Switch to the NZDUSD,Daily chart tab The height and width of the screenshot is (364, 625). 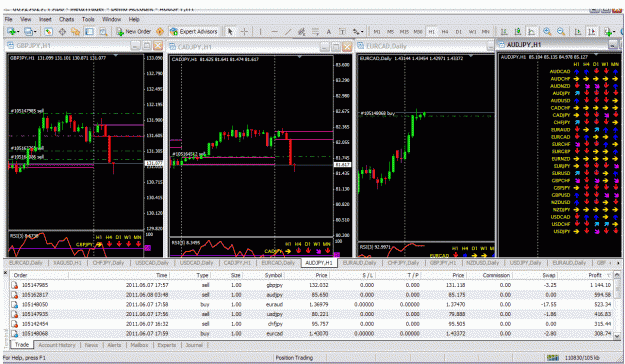pos(483,263)
